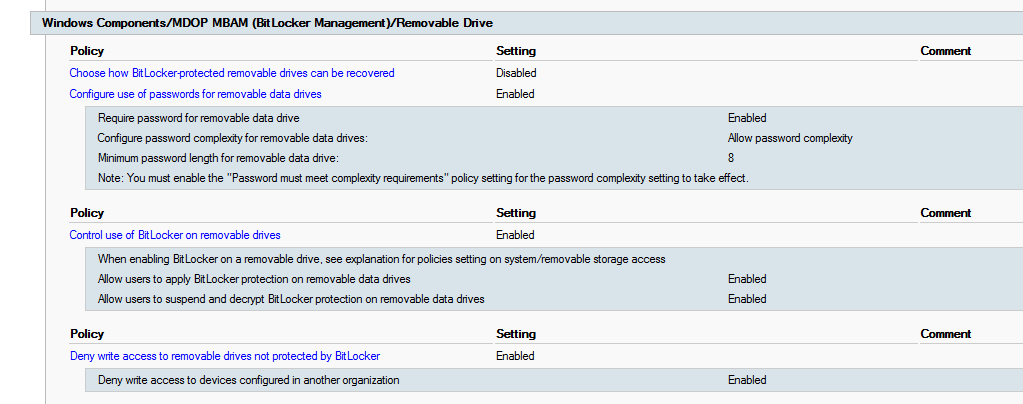The width and height of the screenshot is (1023, 404).
Task: Select the 'Allow password complexity' value
Action: click(x=790, y=138)
